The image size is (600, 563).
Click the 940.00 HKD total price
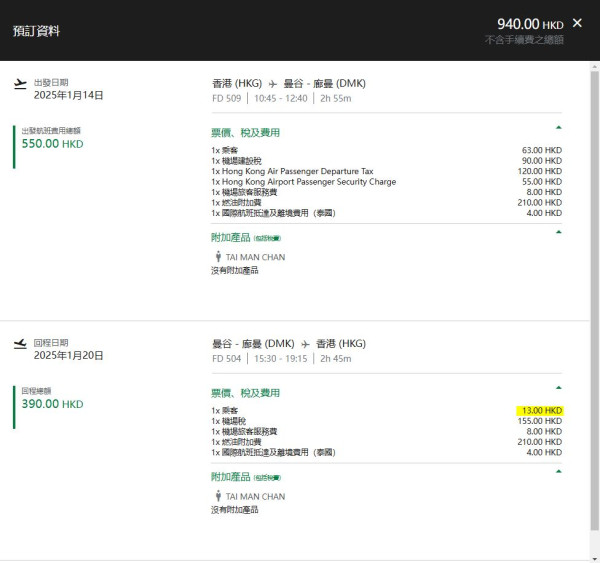530,24
